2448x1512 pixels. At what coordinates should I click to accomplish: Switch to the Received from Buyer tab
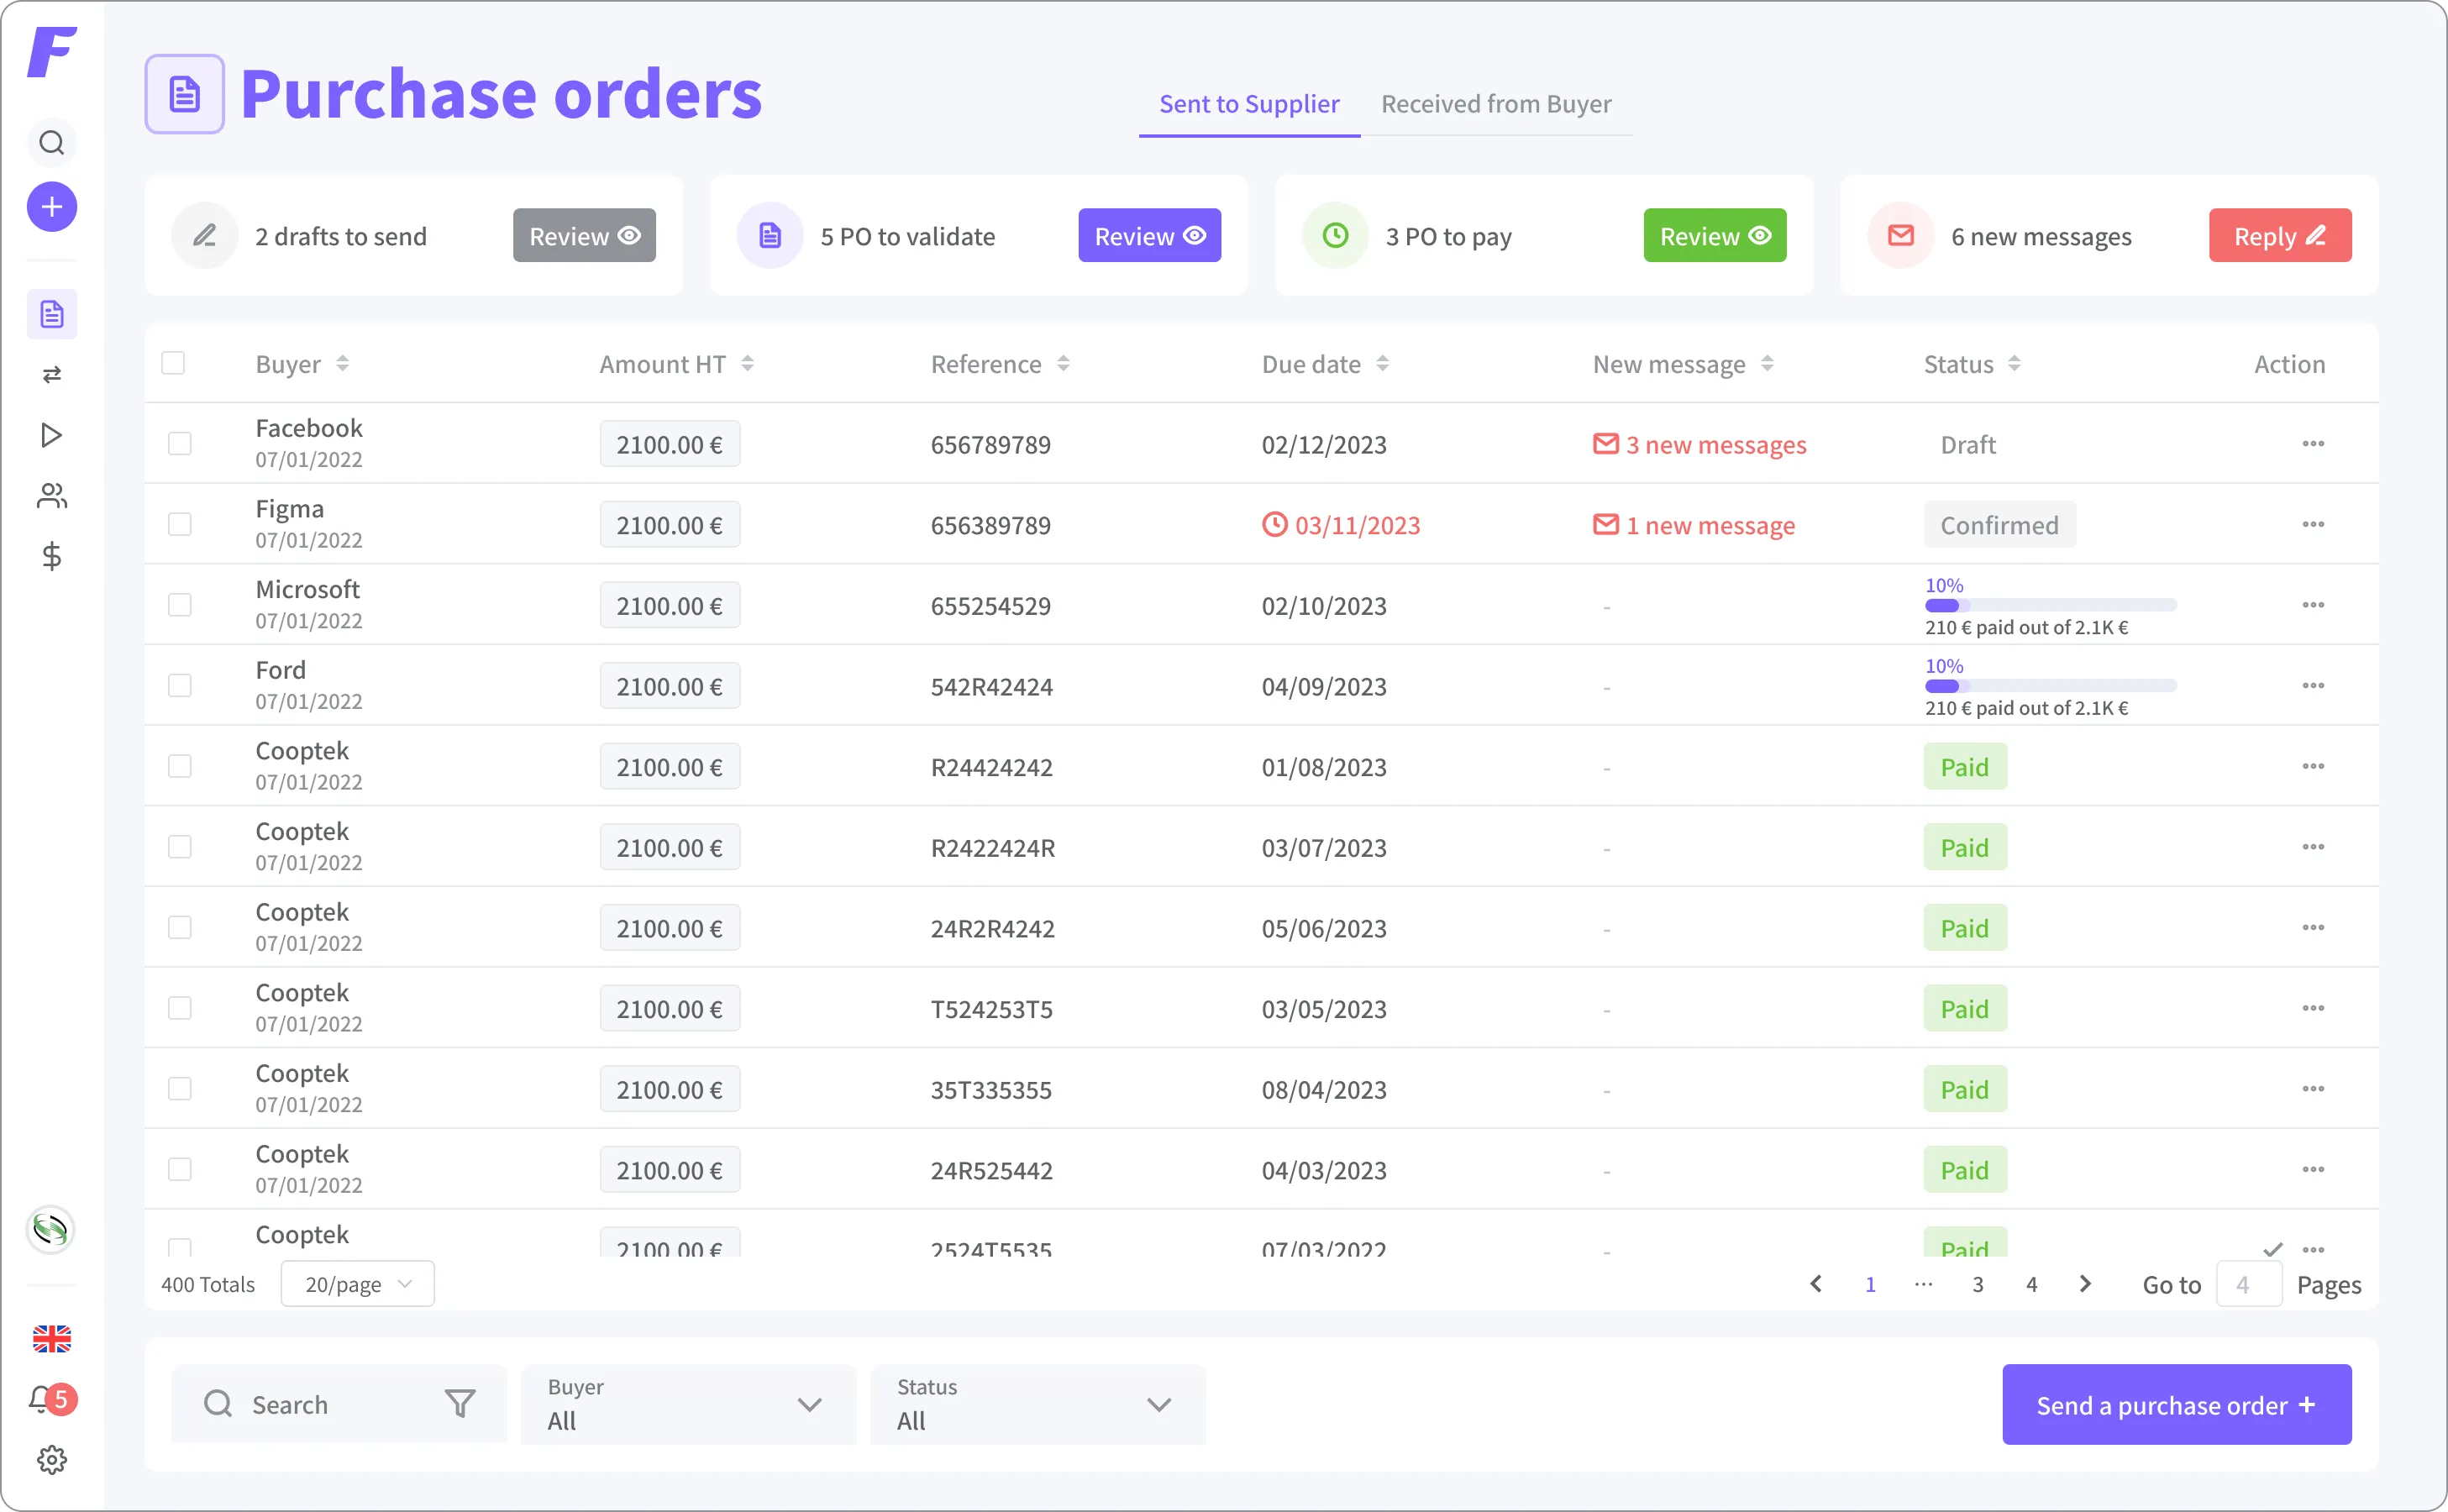(1495, 103)
